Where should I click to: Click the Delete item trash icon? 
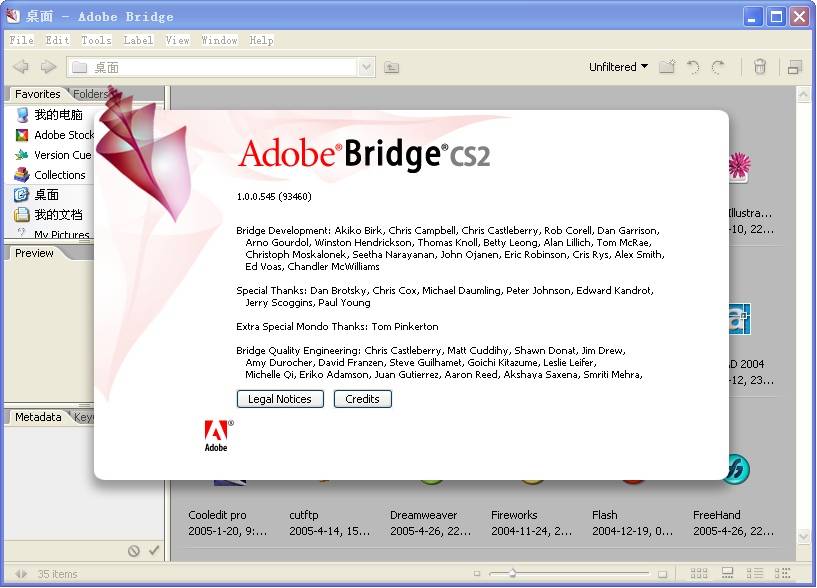coord(760,67)
